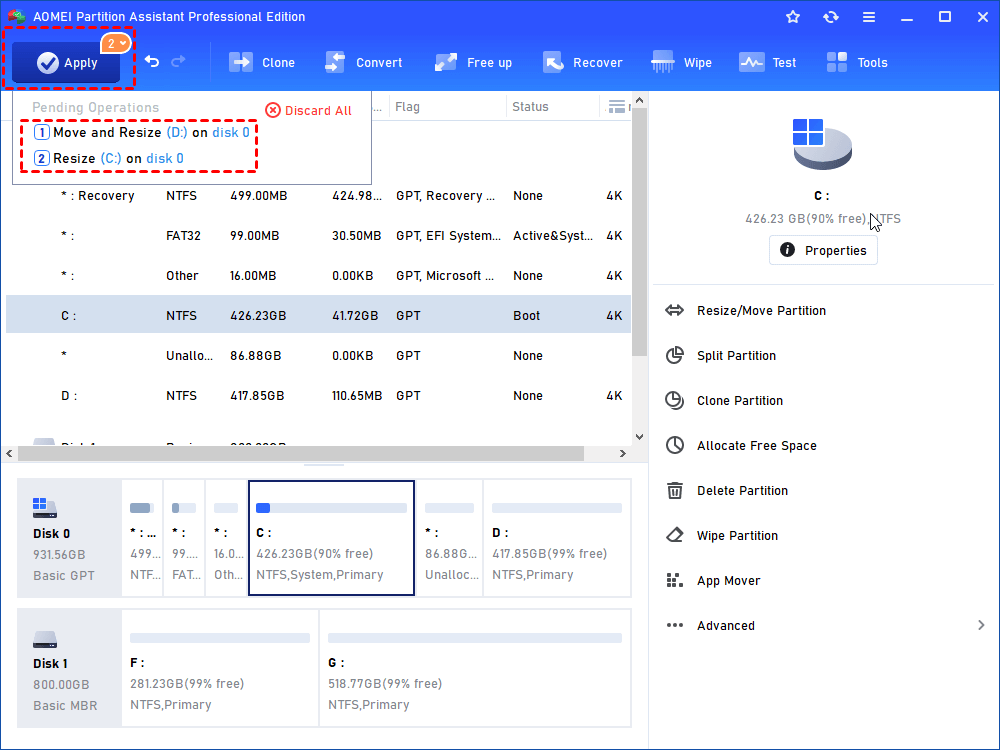The height and width of the screenshot is (750, 1000).
Task: Click the scroll left arrow of horizontal scrollbar
Action: pos(9,453)
